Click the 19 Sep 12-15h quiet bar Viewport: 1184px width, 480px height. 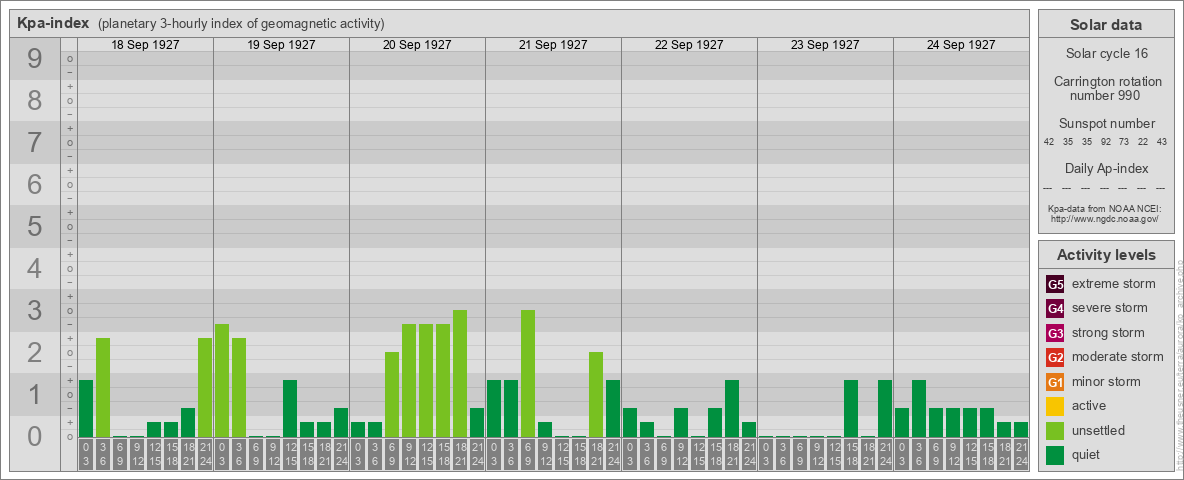(x=290, y=408)
